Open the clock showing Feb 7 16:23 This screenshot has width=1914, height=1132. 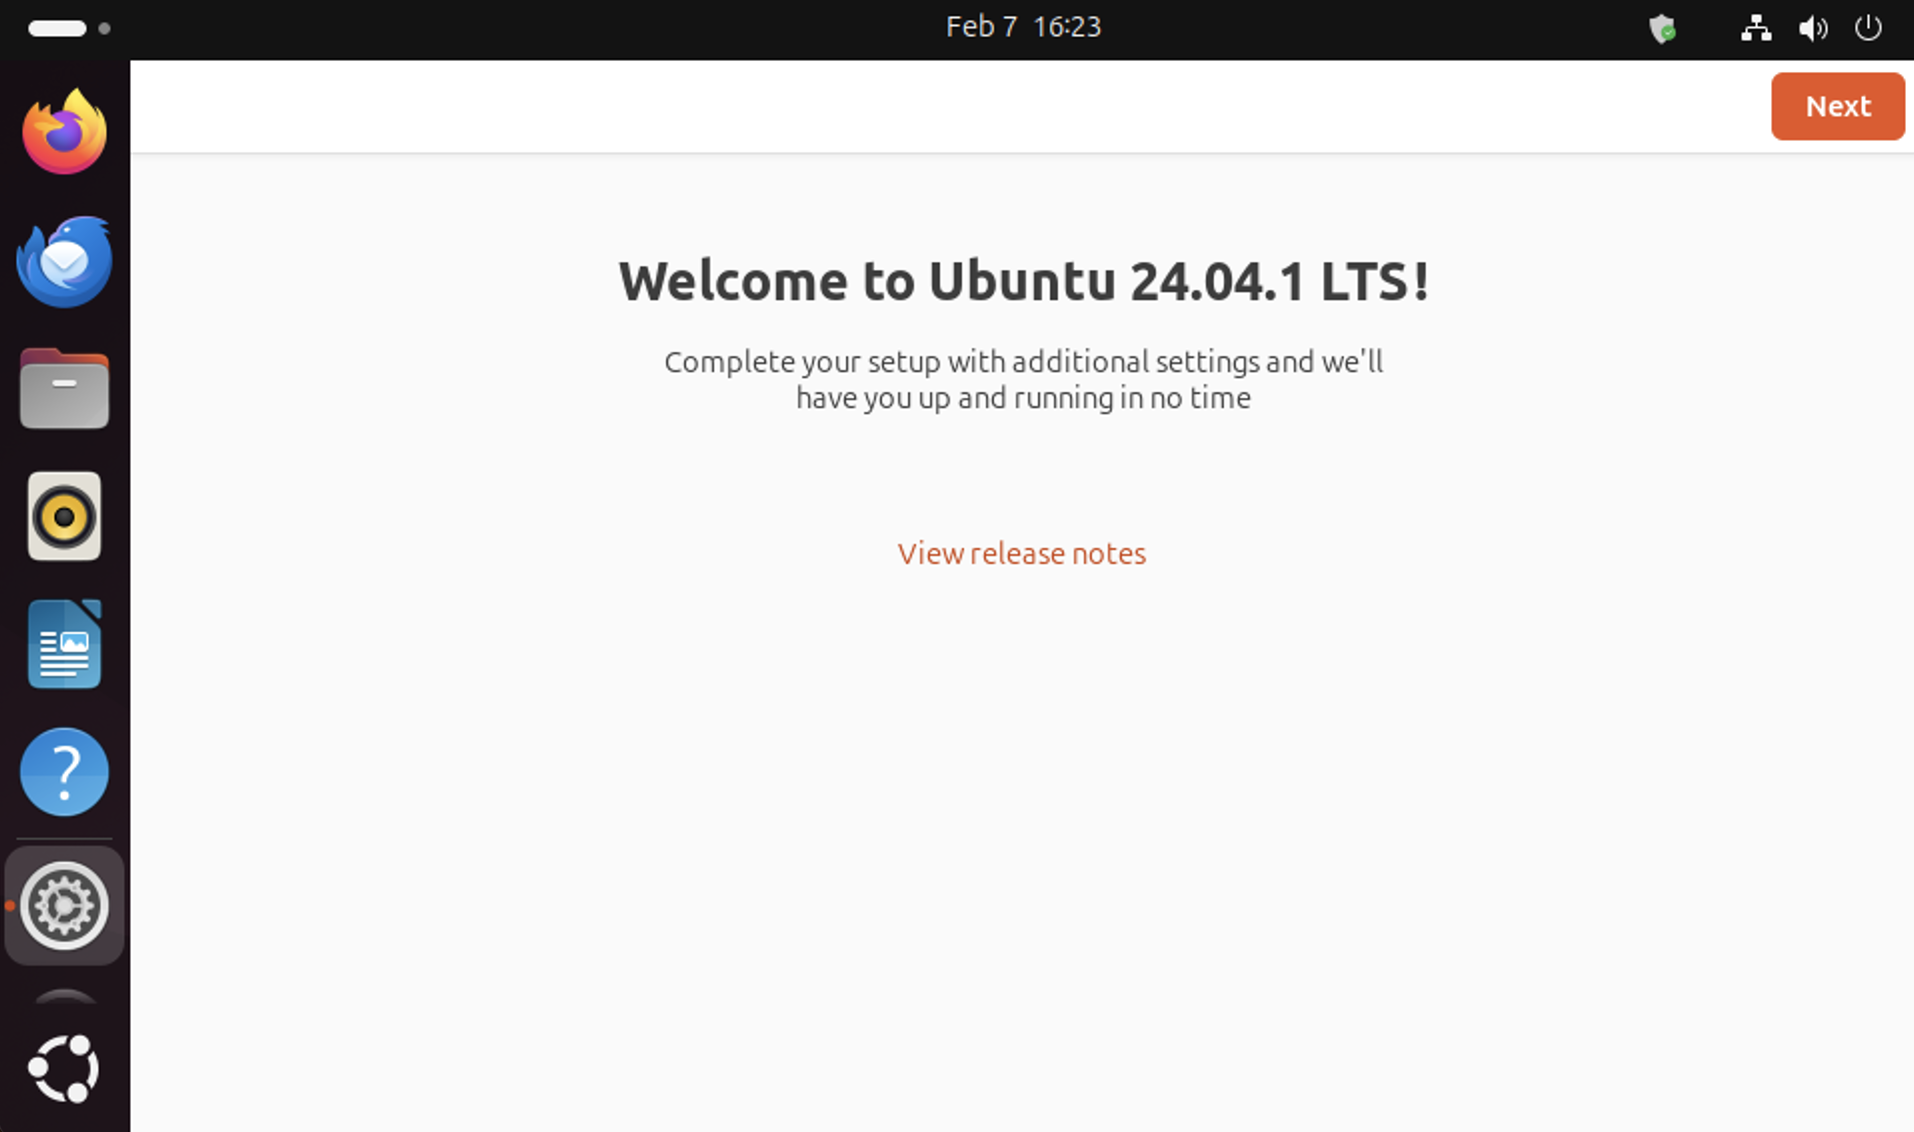pos(1023,27)
